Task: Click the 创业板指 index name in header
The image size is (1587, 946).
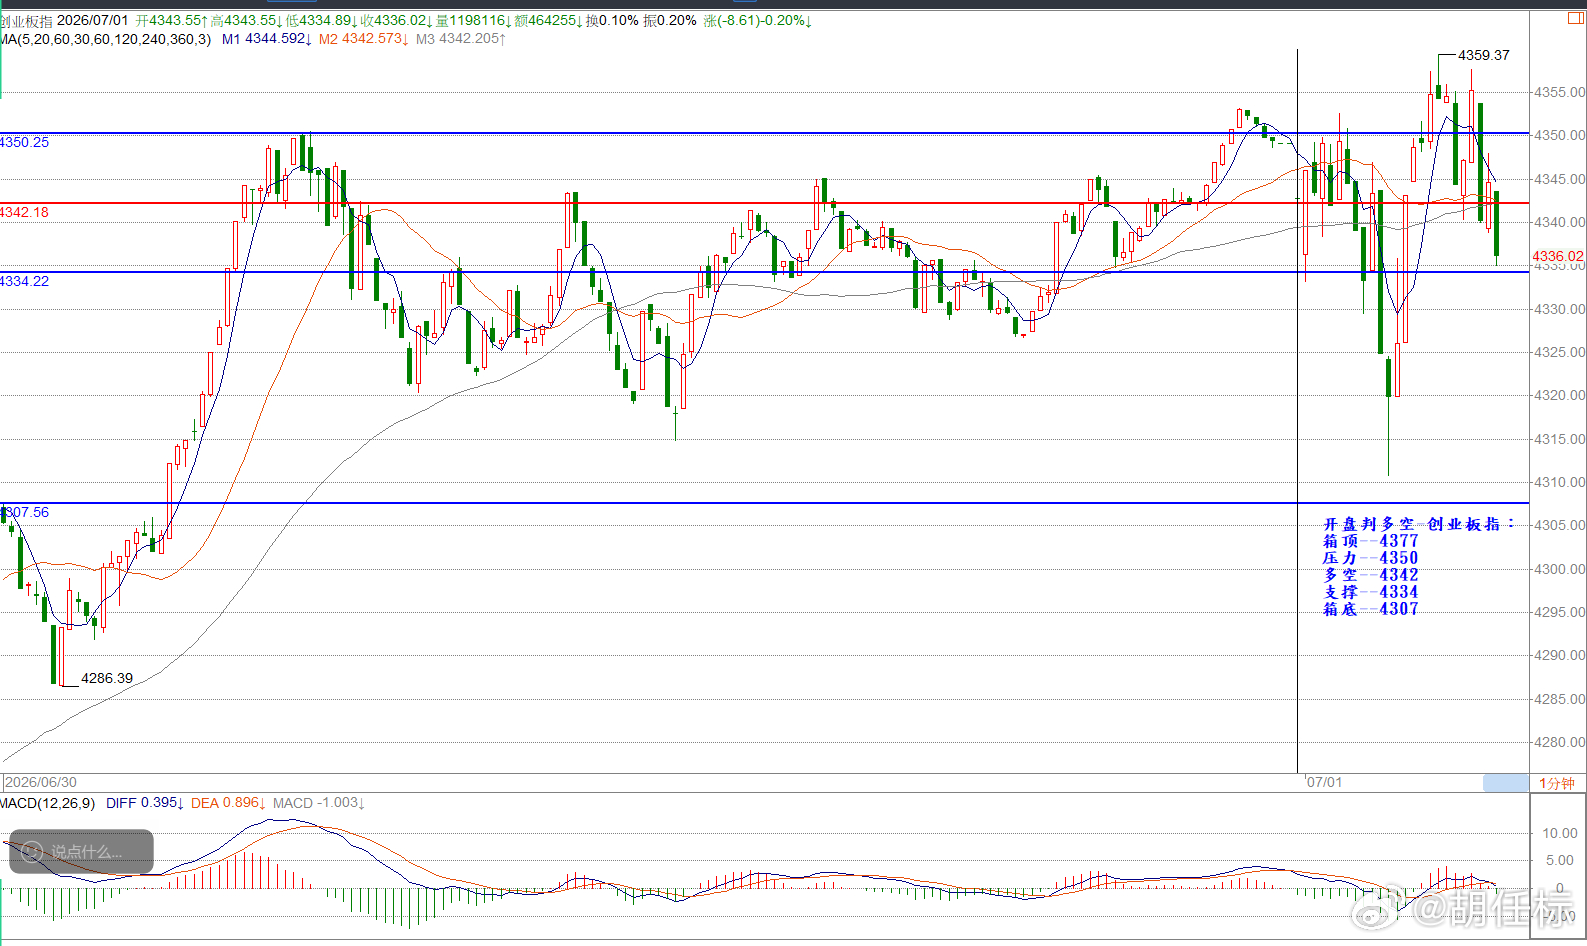Action: pos(26,21)
